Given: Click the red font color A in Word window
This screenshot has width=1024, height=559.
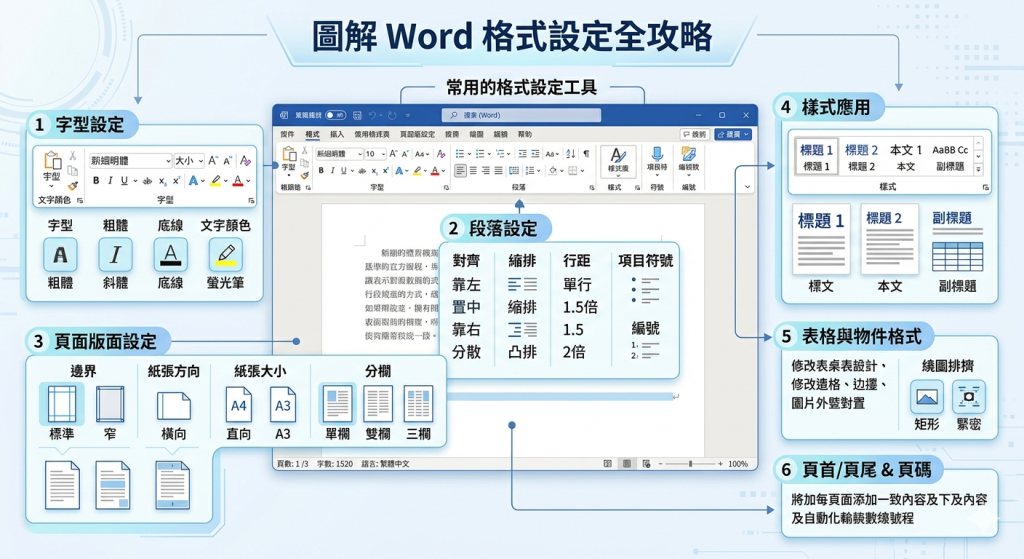Looking at the screenshot, I should coord(435,170).
